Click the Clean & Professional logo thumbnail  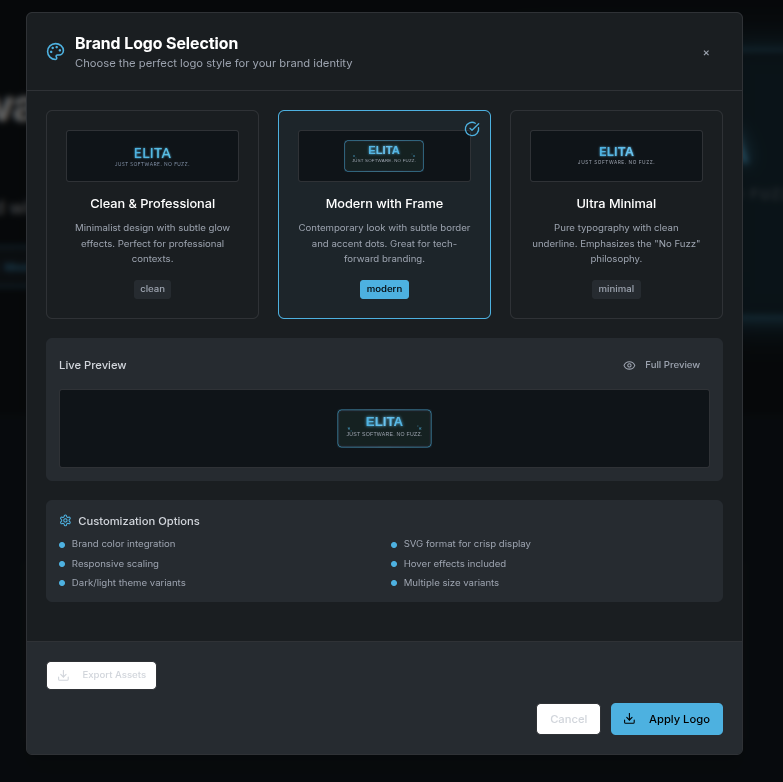[152, 156]
